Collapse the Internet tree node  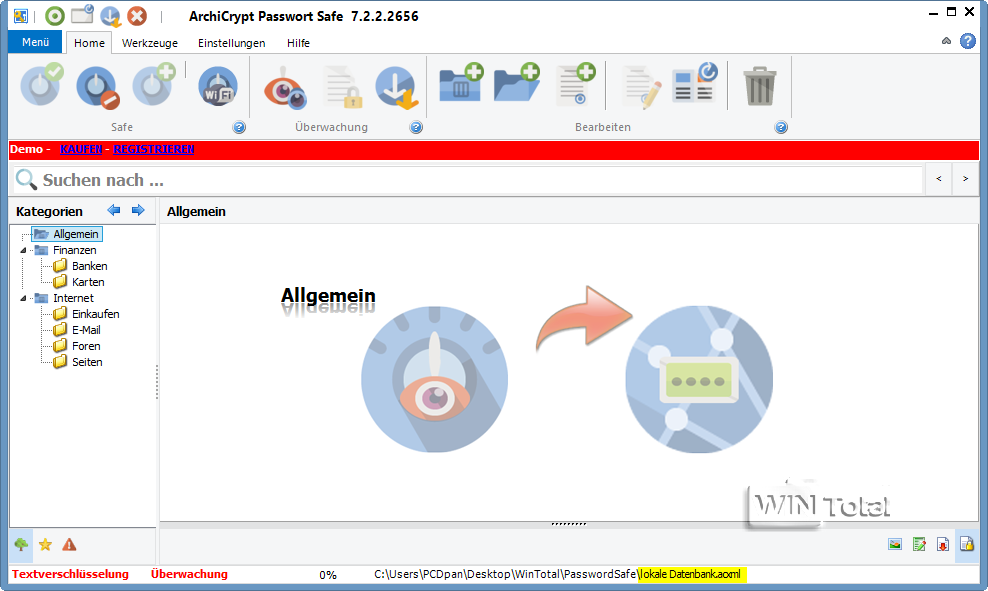point(23,298)
